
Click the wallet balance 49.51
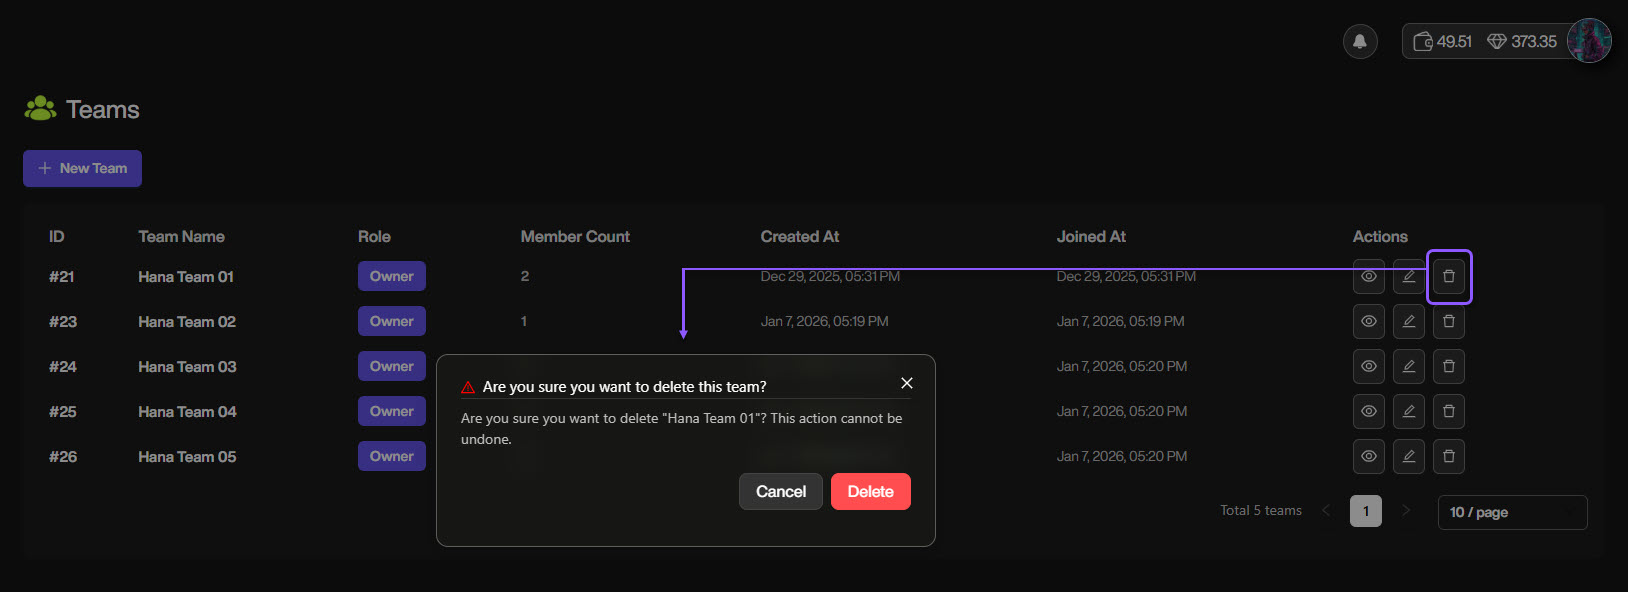click(x=1442, y=41)
